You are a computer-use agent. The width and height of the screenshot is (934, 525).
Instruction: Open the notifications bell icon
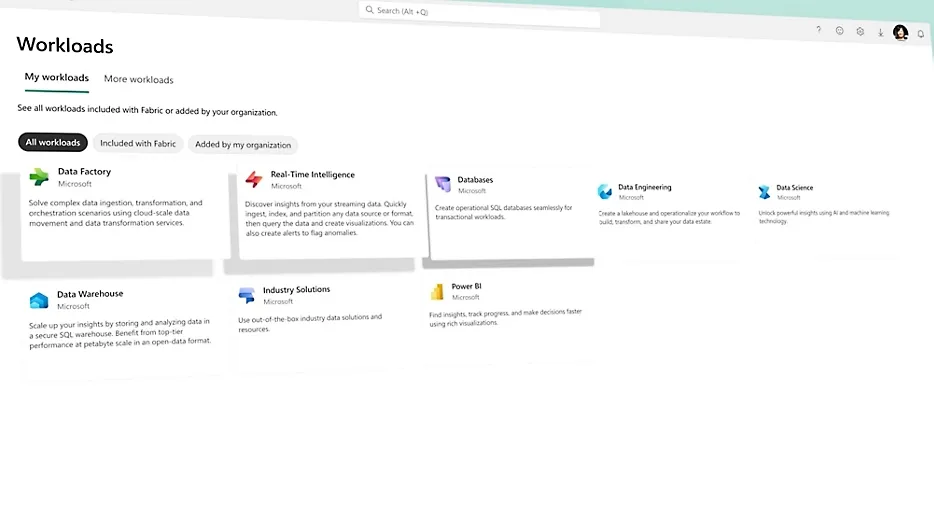tap(921, 34)
